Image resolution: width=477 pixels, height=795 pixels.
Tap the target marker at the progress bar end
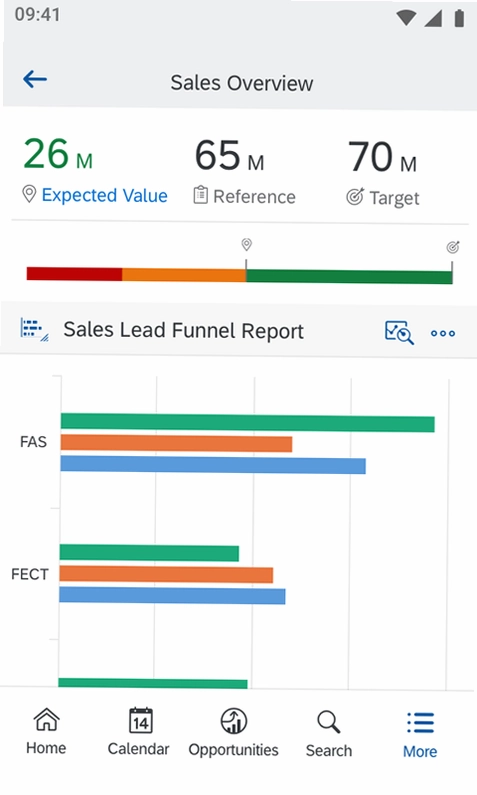[453, 247]
